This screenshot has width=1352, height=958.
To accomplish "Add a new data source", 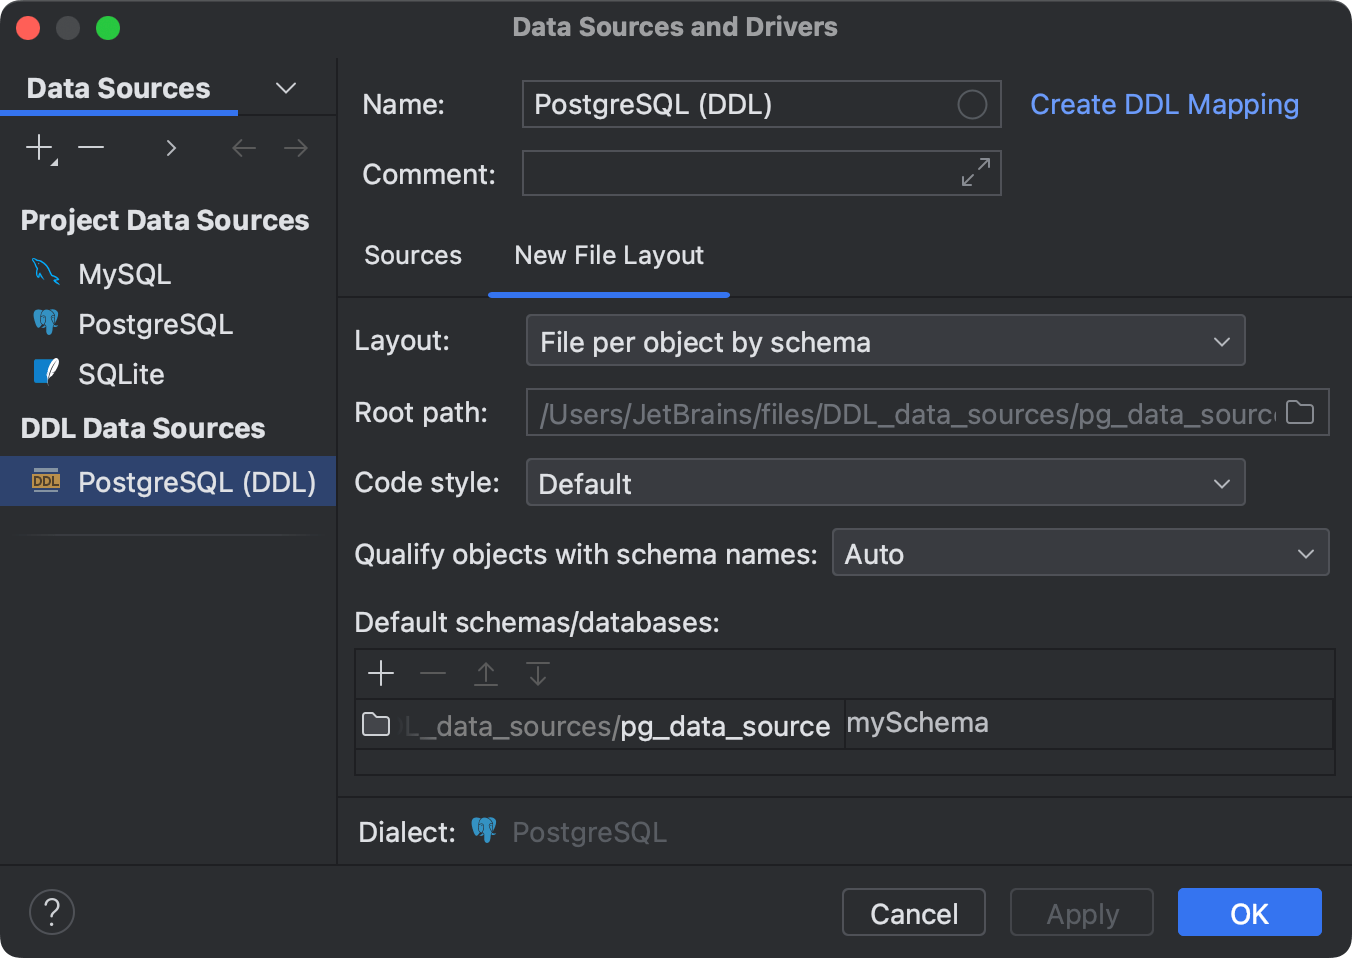I will [x=38, y=147].
